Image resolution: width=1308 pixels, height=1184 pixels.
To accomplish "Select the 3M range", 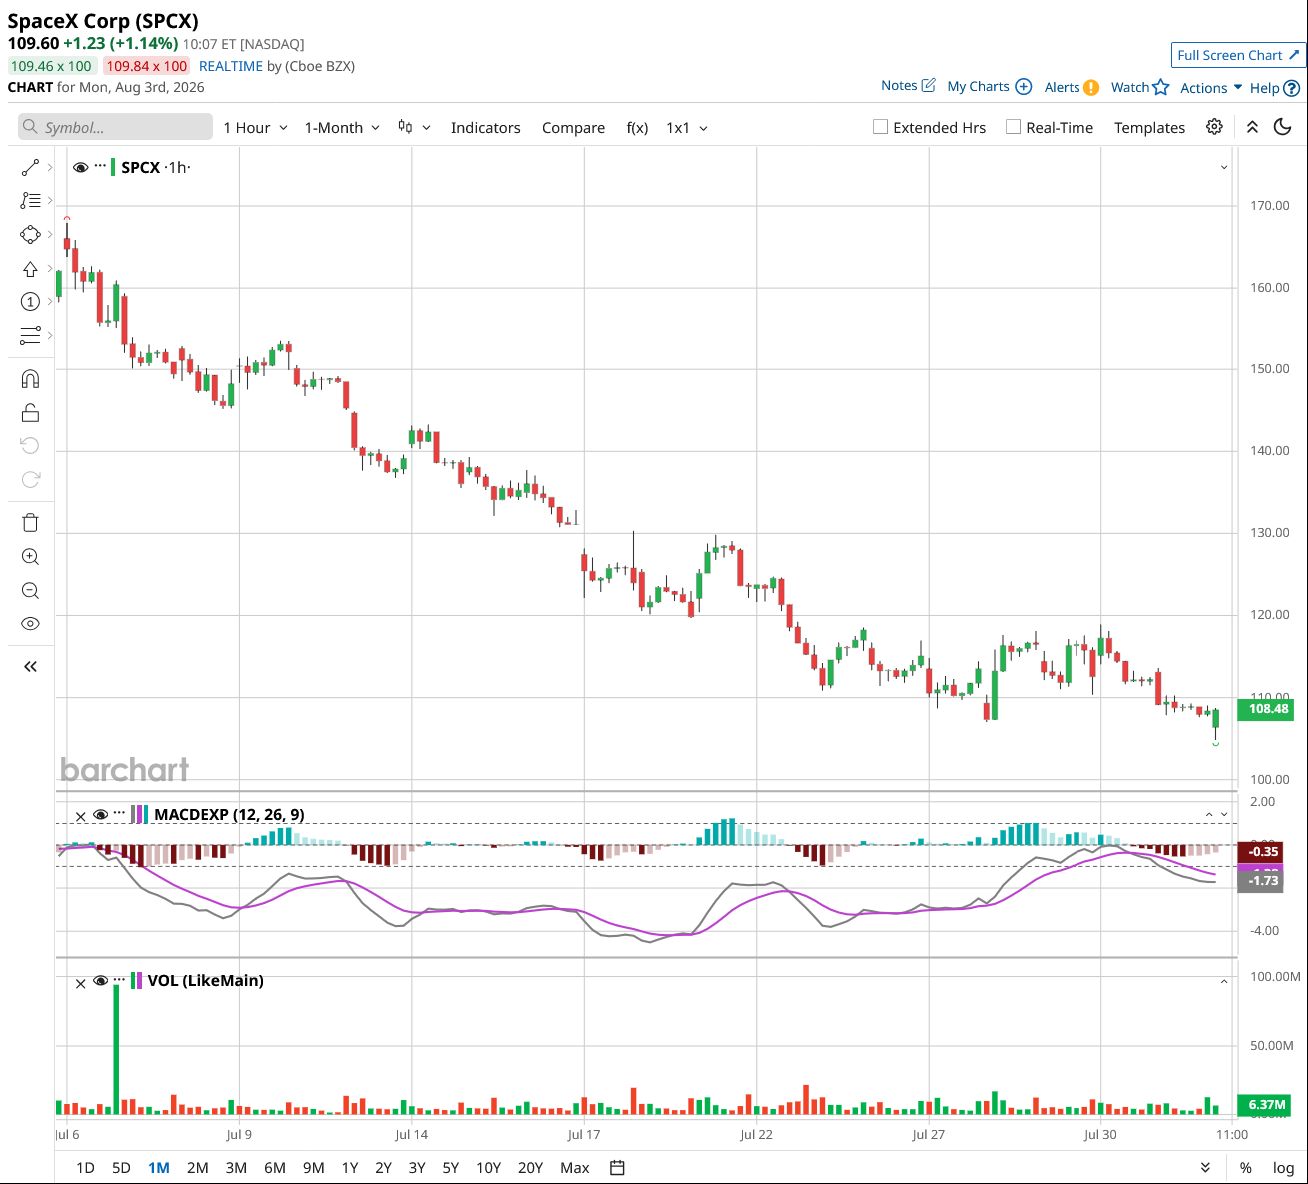I will tap(236, 1168).
